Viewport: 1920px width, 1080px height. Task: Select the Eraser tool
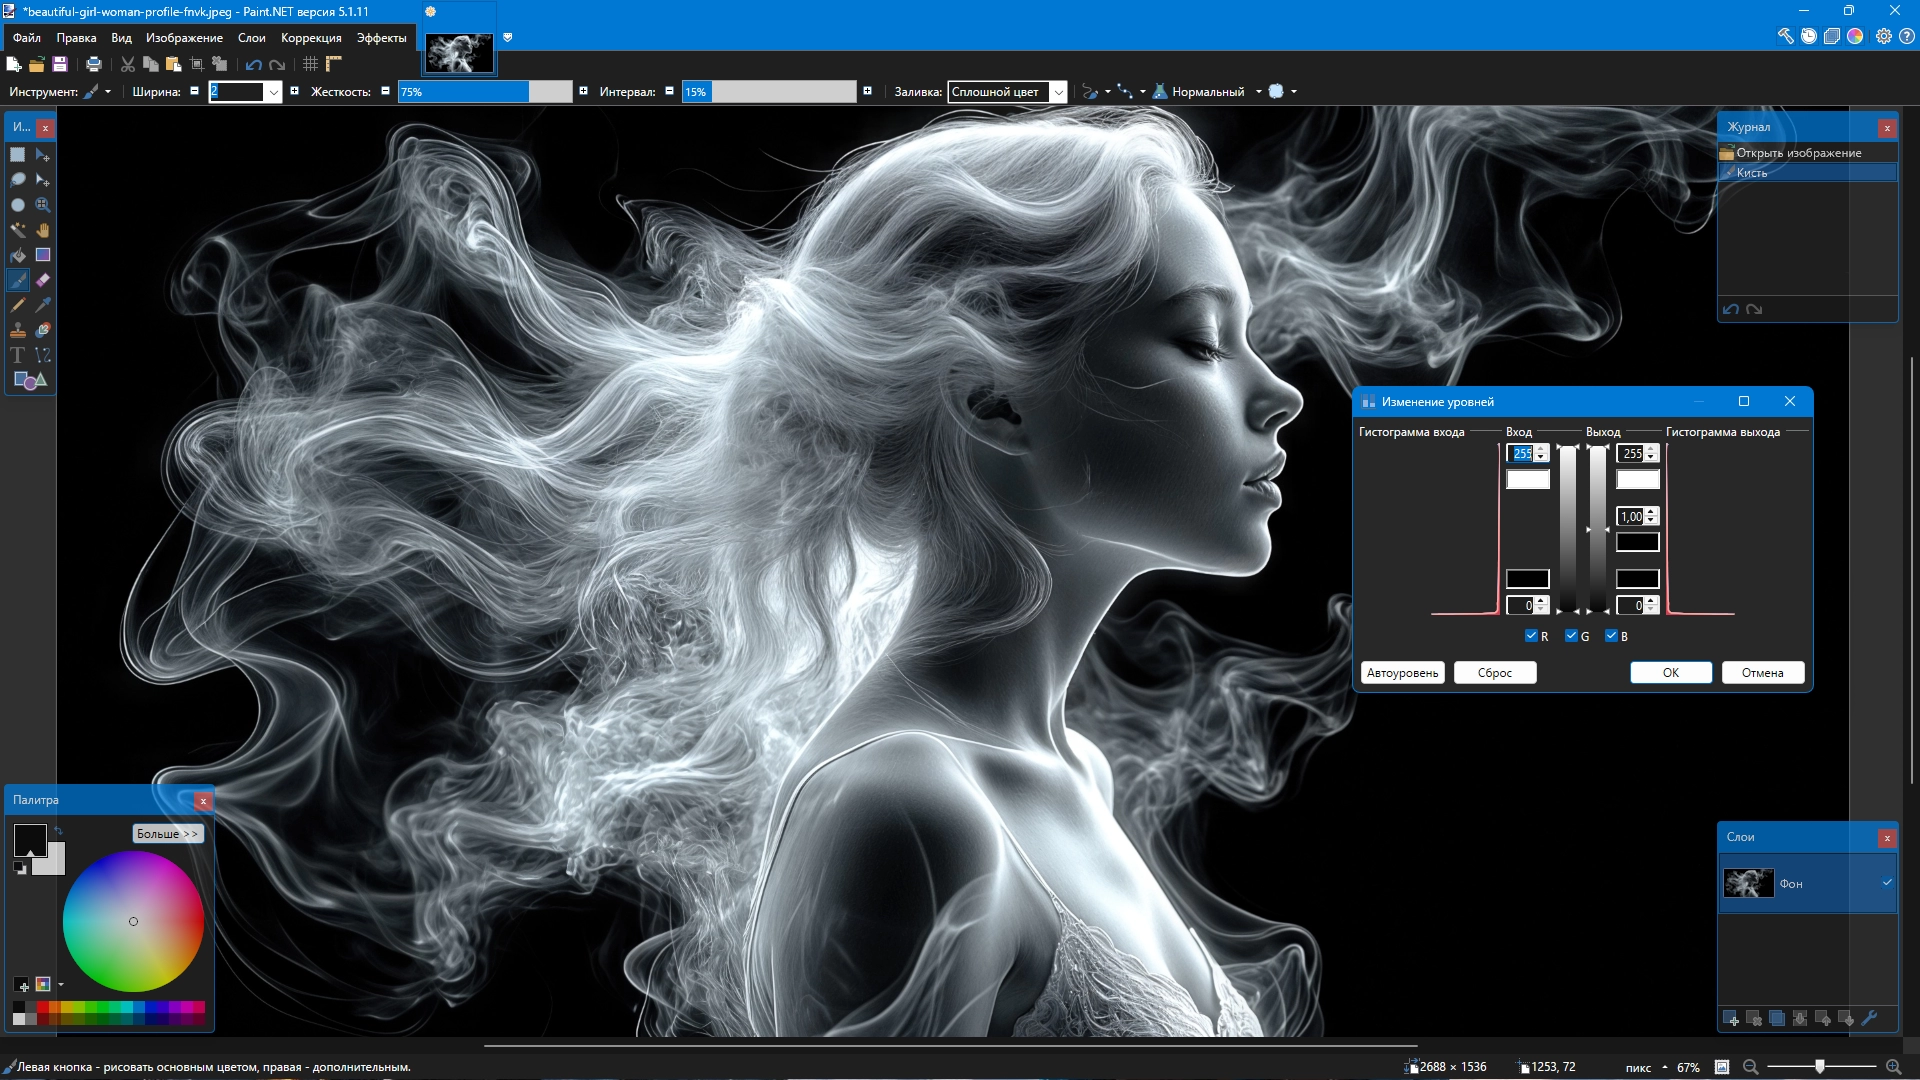click(x=43, y=280)
